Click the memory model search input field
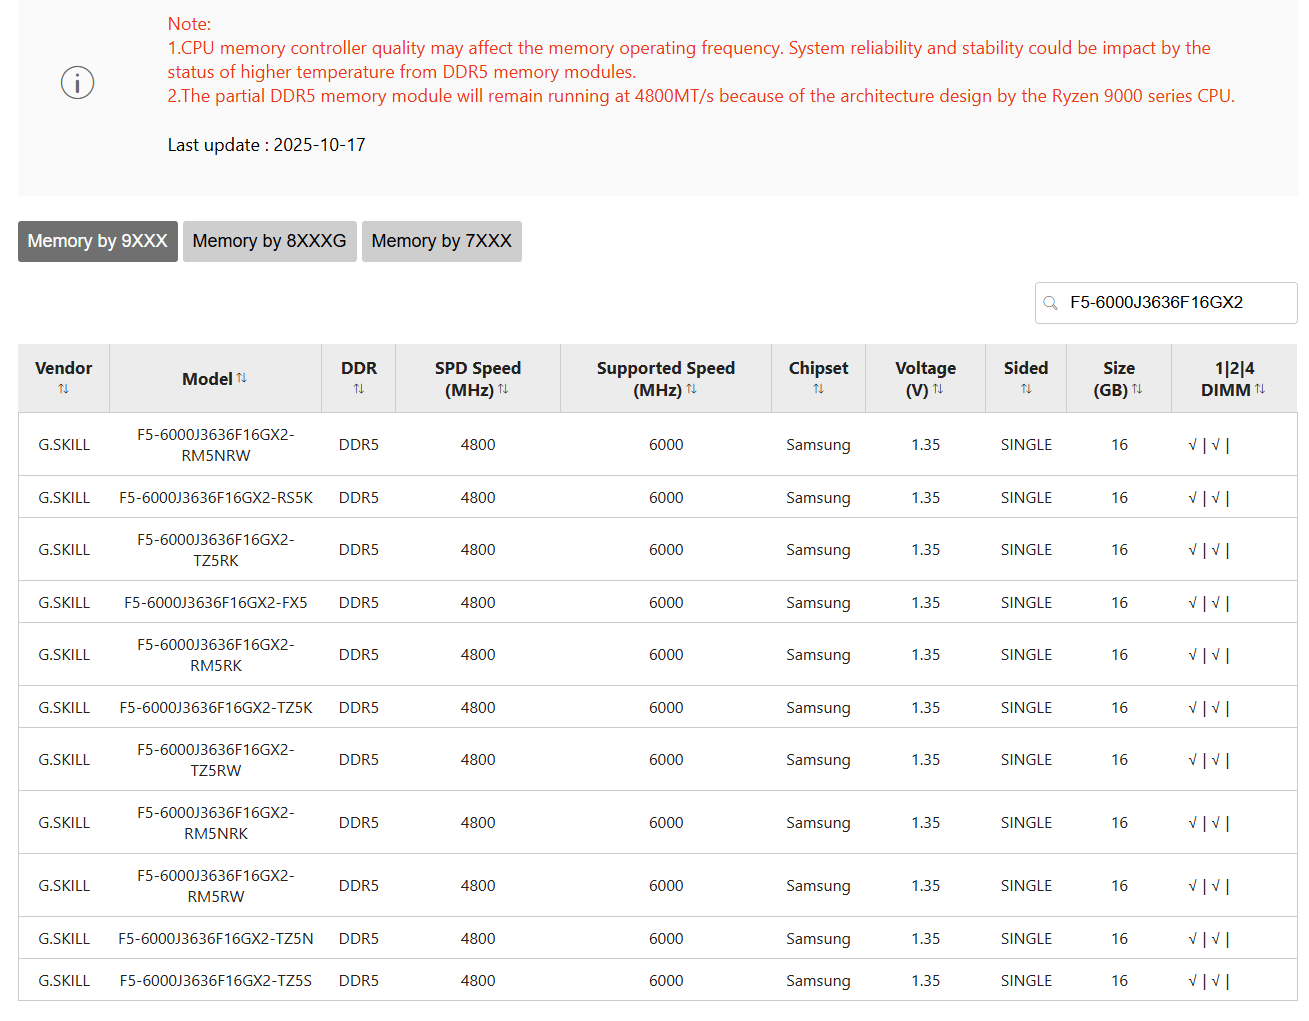This screenshot has width=1309, height=1021. click(1166, 303)
